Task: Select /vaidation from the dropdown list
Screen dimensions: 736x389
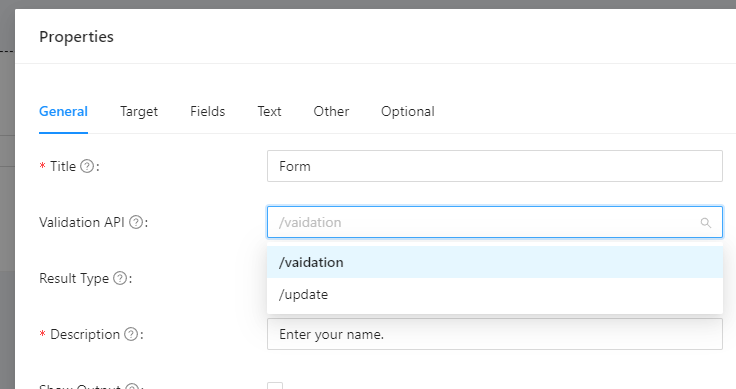Action: coord(495,262)
